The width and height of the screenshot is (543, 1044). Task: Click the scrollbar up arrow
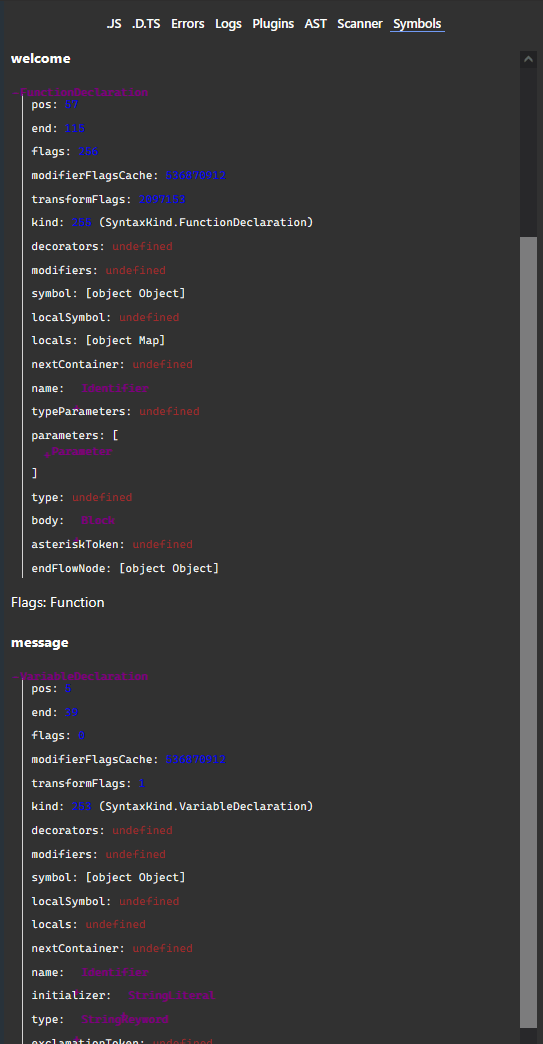(528, 59)
